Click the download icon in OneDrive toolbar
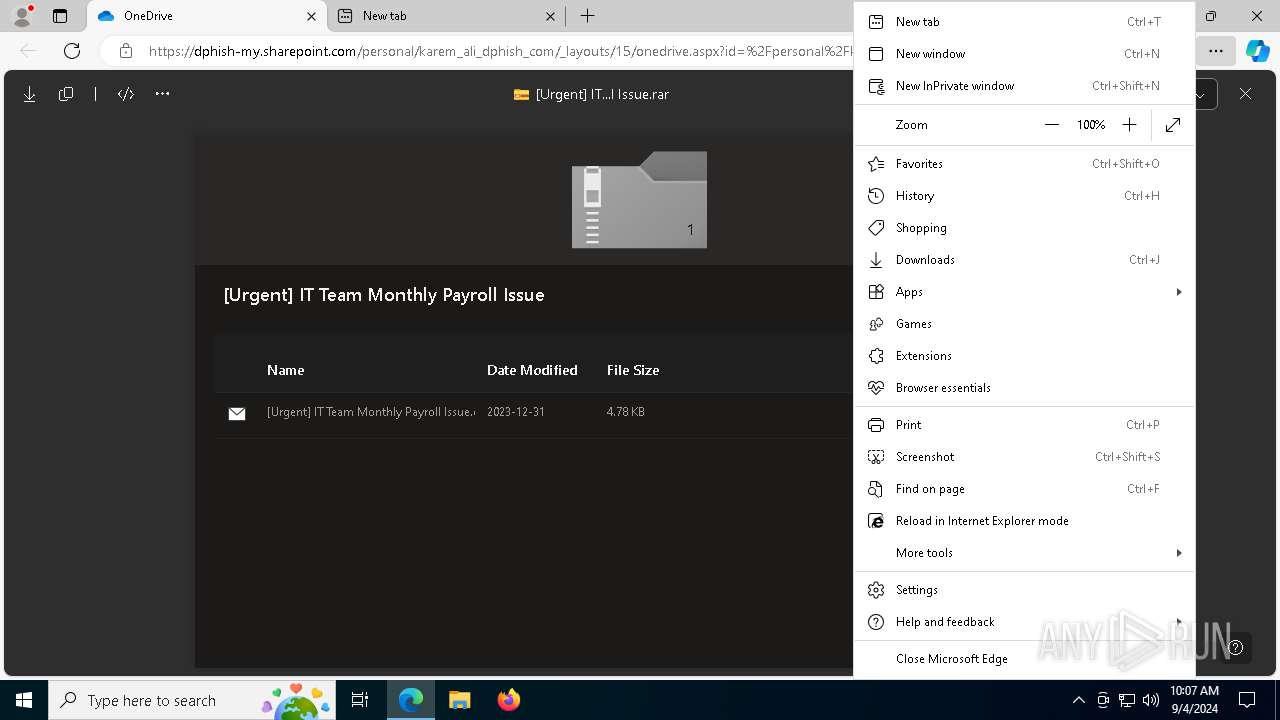The image size is (1280, 720). [x=29, y=94]
